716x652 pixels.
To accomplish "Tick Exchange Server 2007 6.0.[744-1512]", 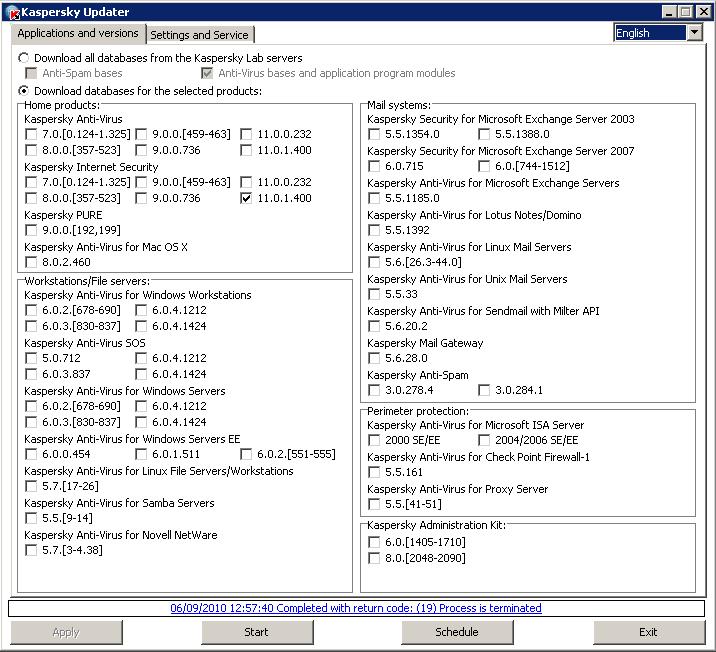I will tap(484, 166).
